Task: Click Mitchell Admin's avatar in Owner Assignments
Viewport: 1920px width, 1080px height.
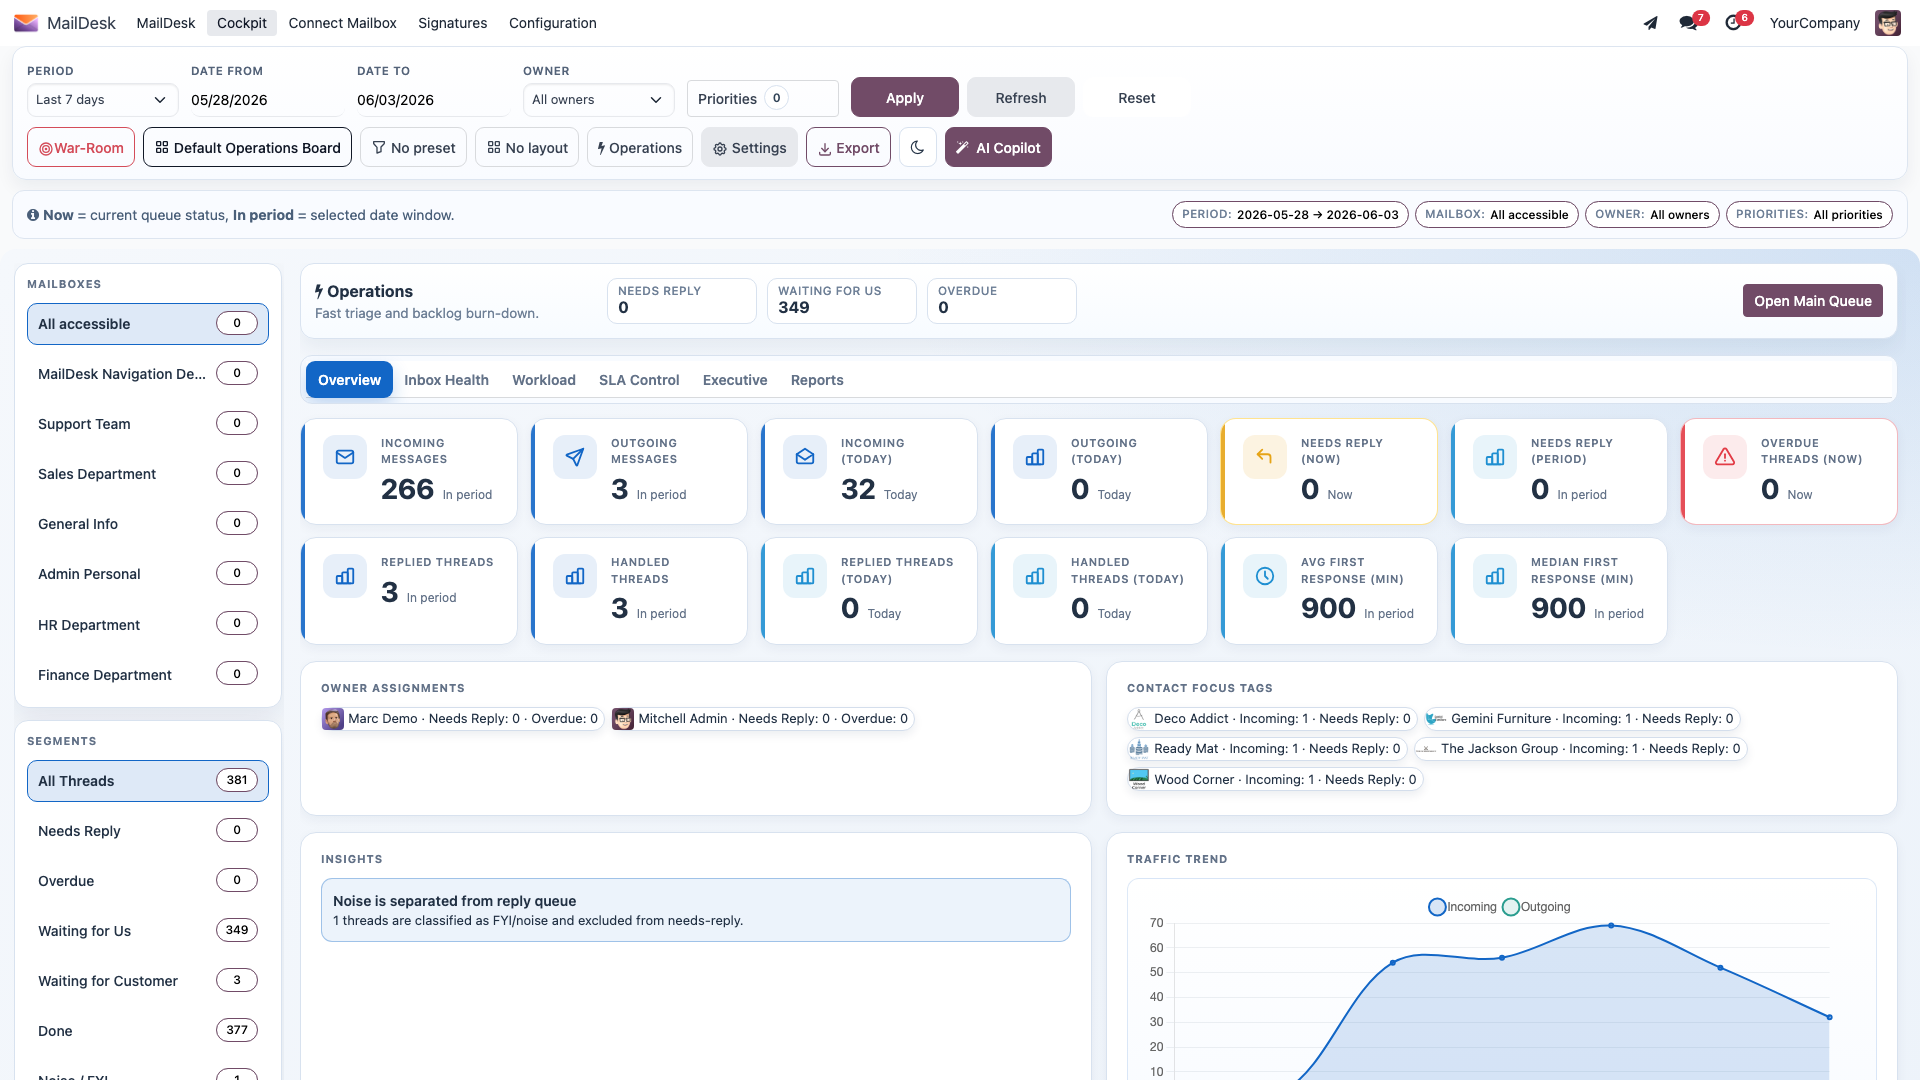Action: 623,719
